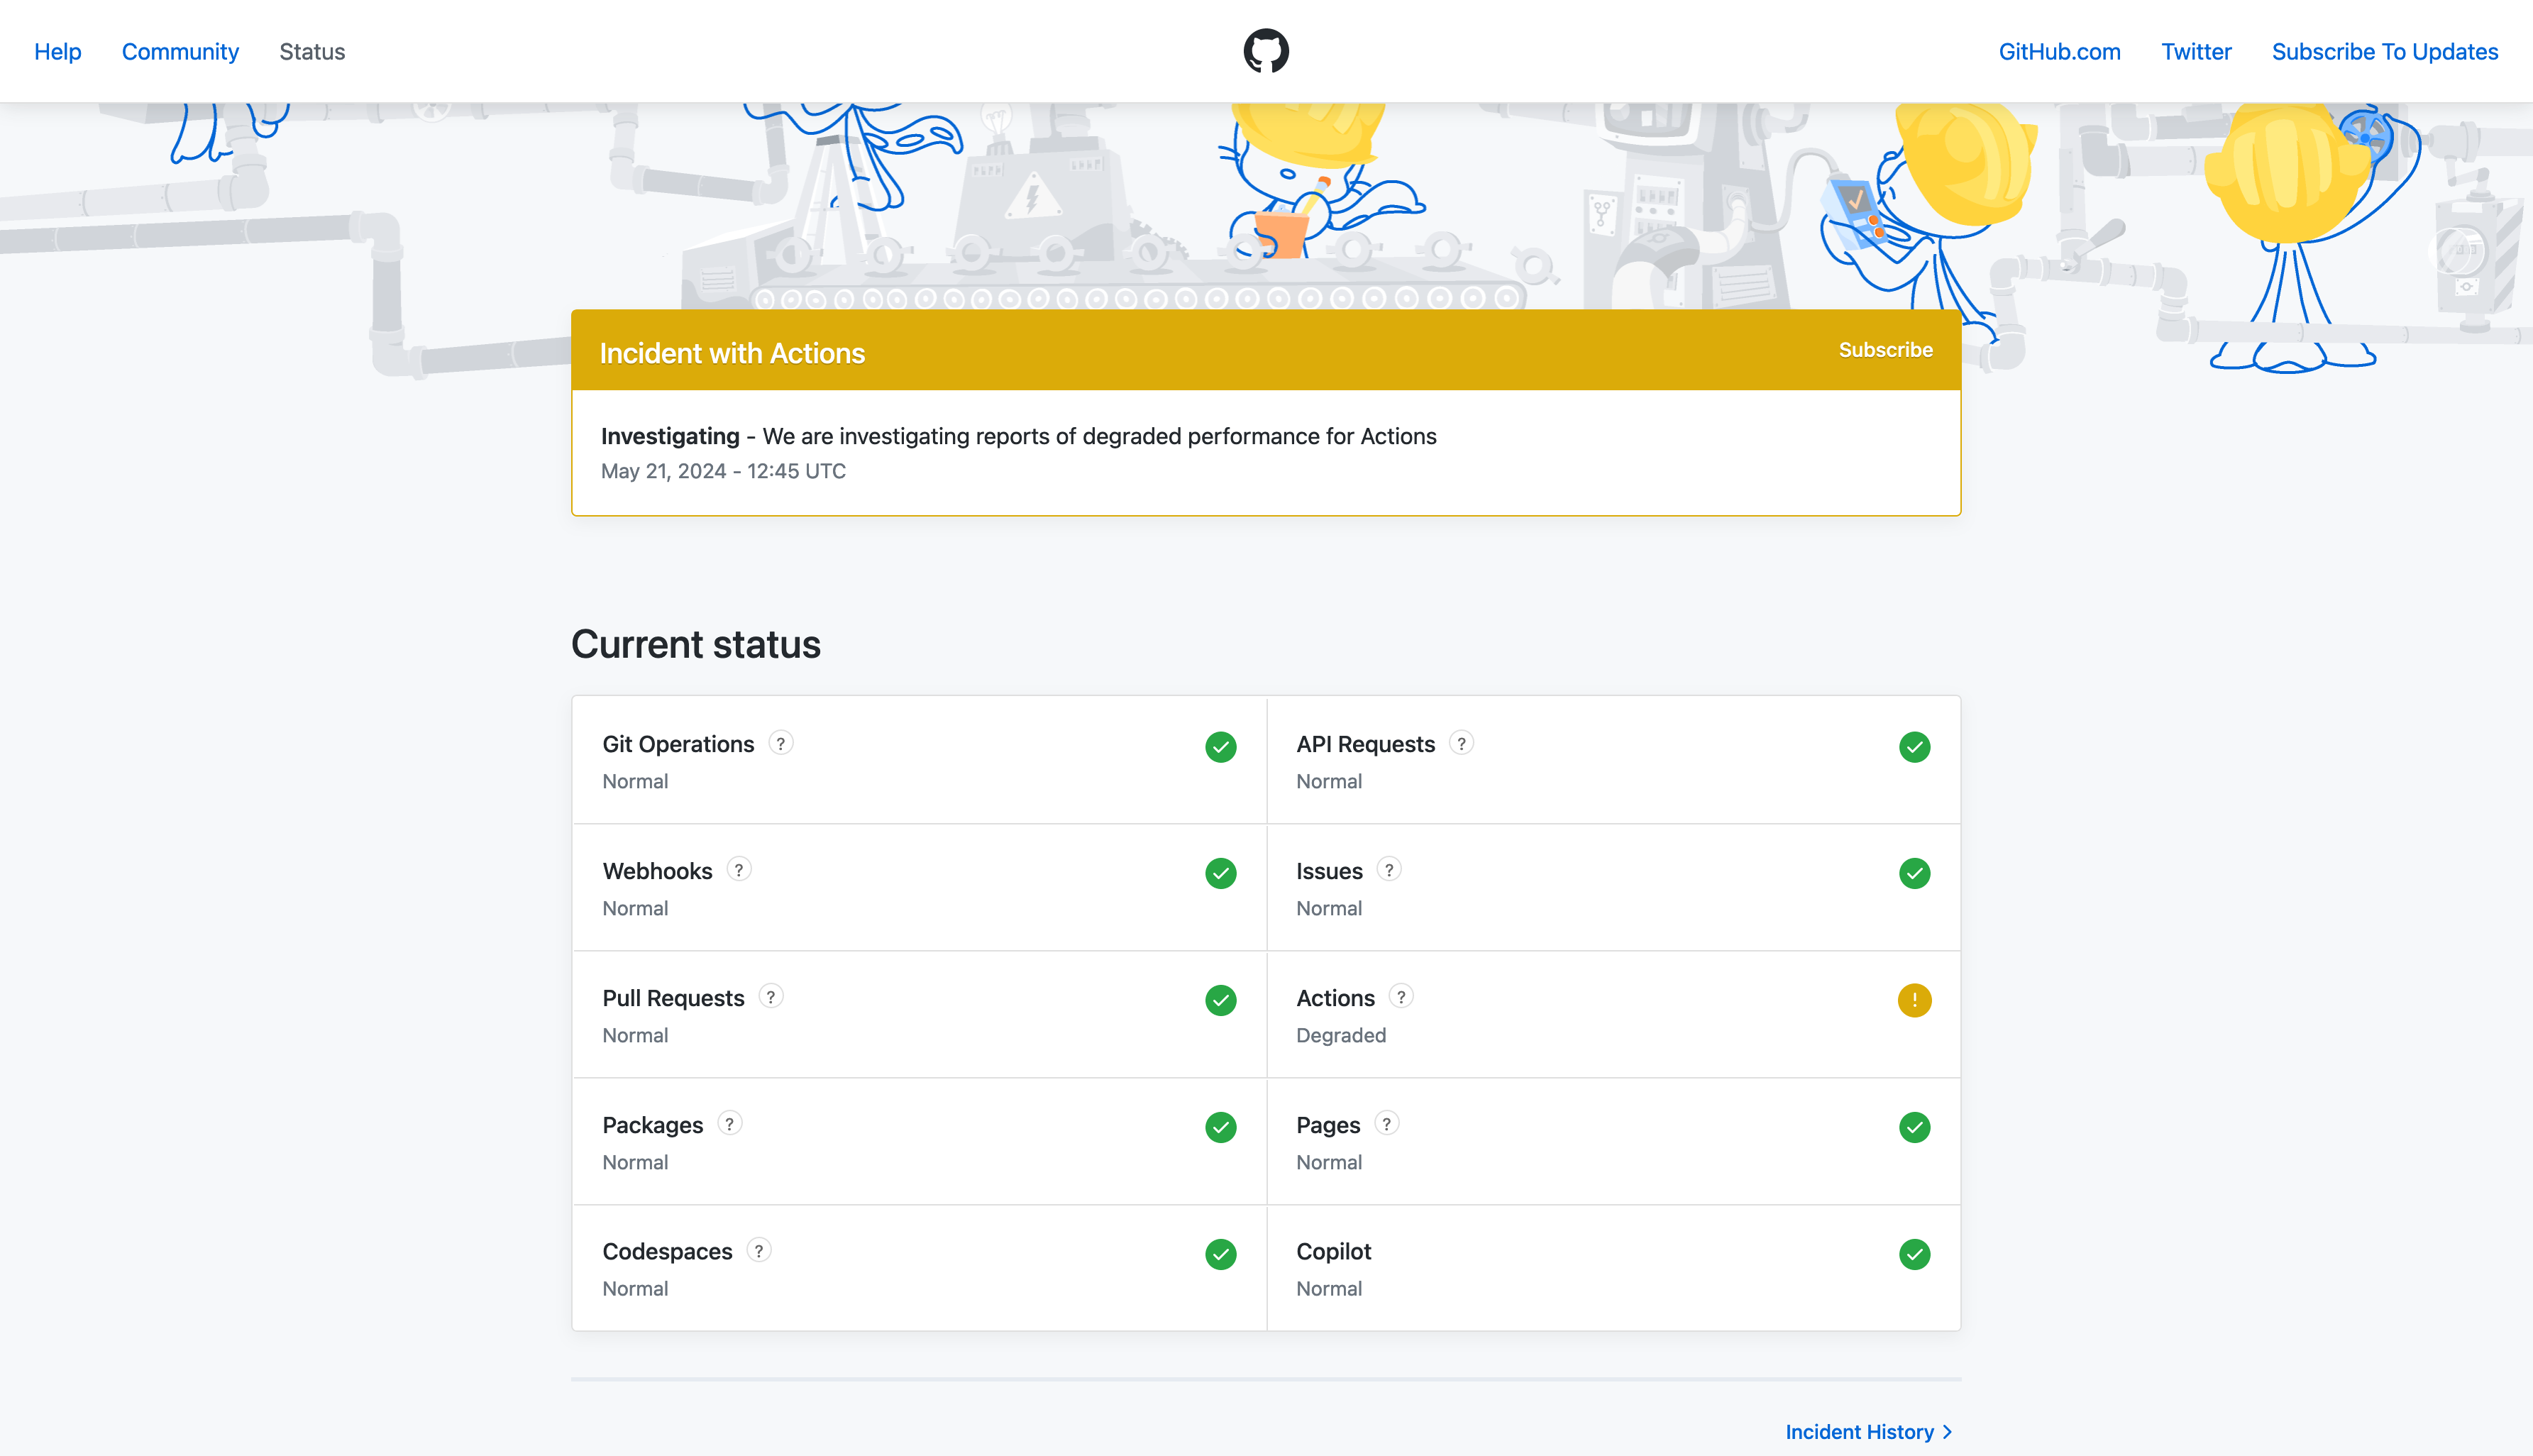This screenshot has width=2533, height=1456.
Task: Click green check icon for Git Operations
Action: pyautogui.click(x=1221, y=747)
